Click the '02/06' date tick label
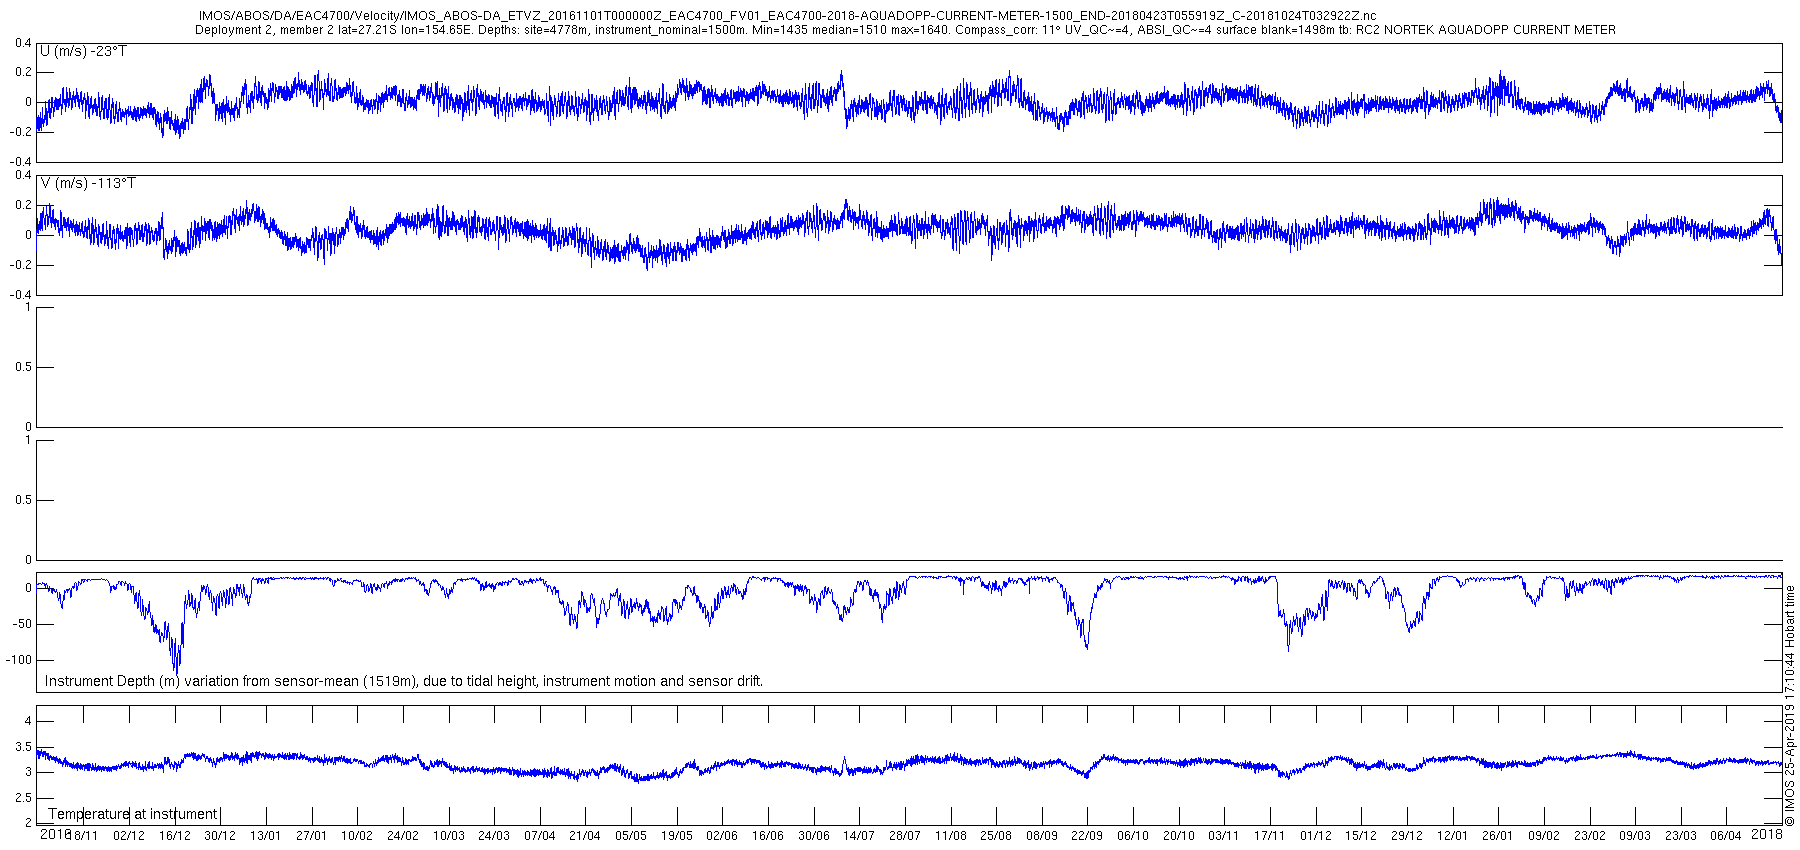This screenshot has width=1800, height=850. (x=722, y=835)
